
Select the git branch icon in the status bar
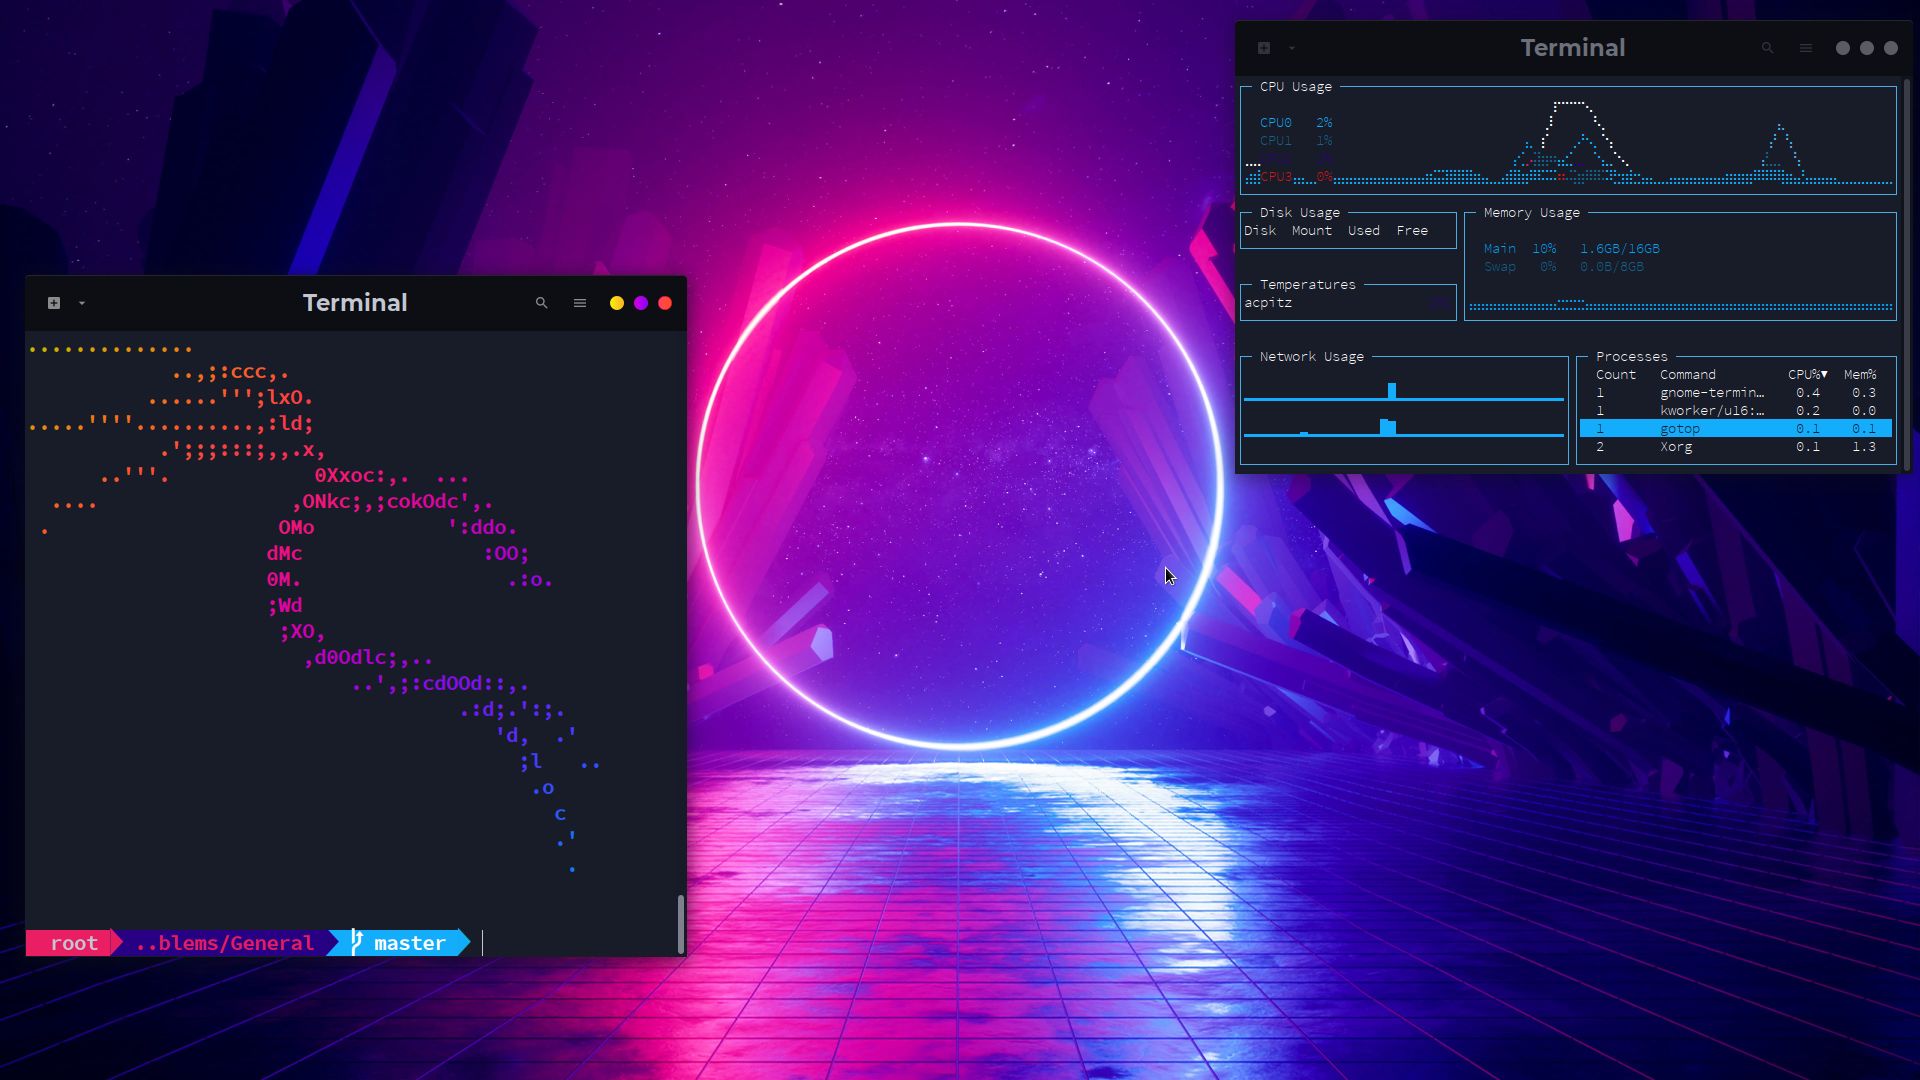coord(354,942)
